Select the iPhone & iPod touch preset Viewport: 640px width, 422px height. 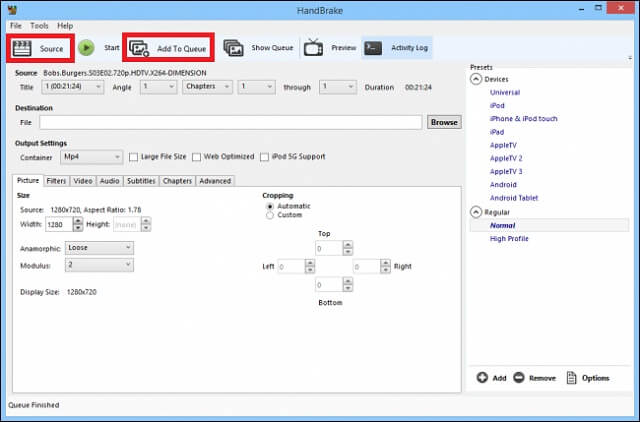(524, 119)
